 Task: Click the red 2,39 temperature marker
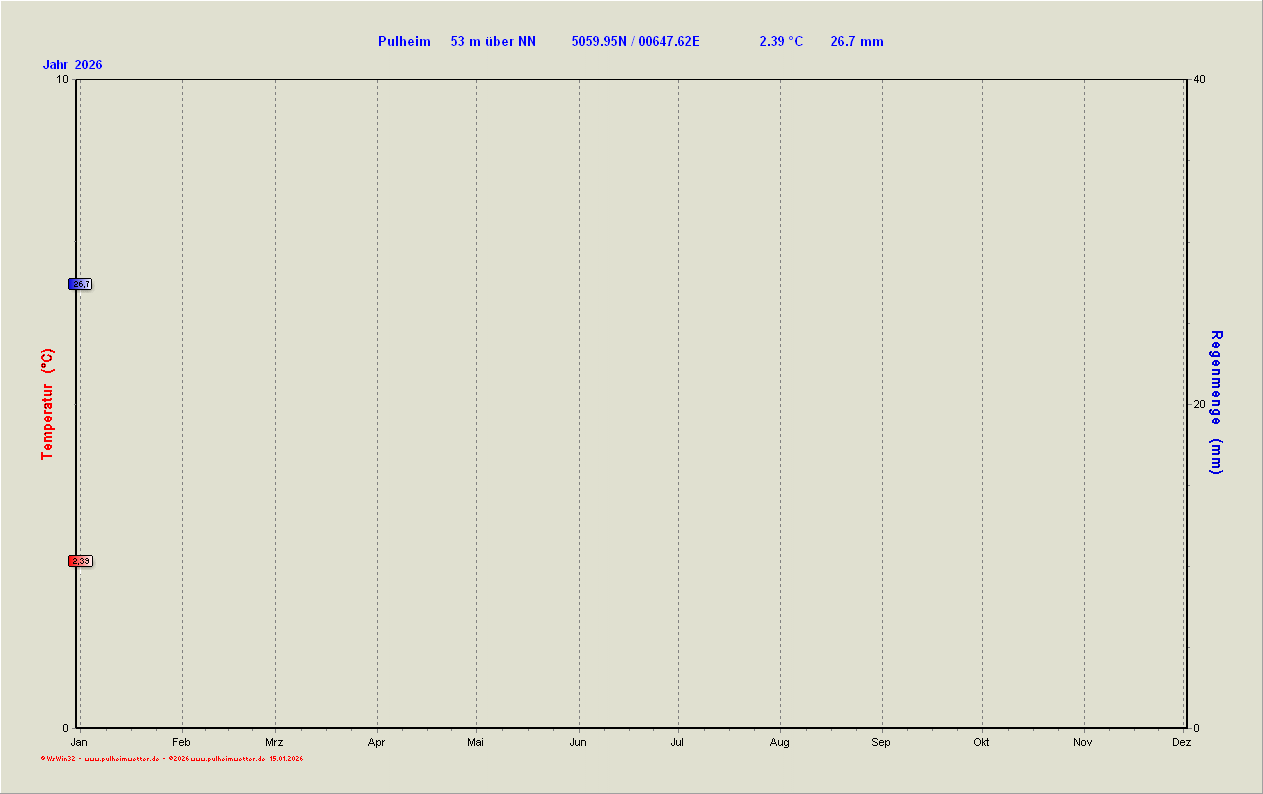pyautogui.click(x=80, y=561)
